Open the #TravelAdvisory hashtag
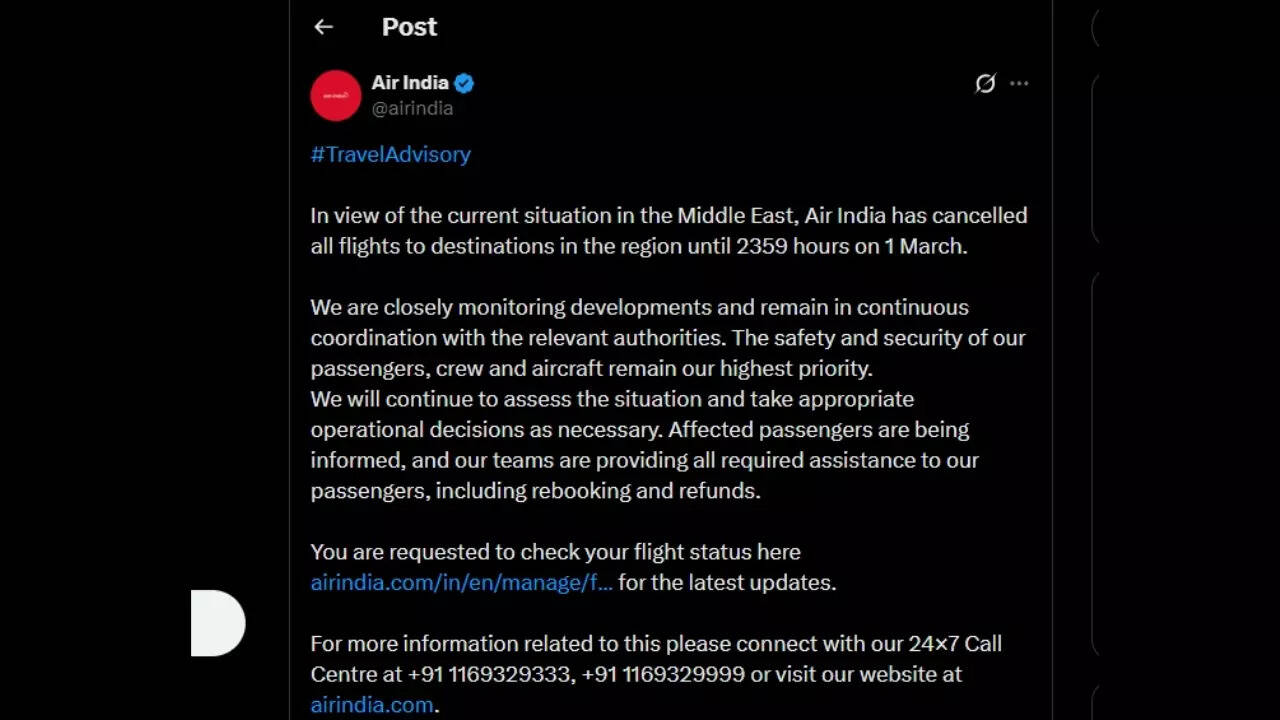Screen dimensions: 1280x720 pos(390,154)
